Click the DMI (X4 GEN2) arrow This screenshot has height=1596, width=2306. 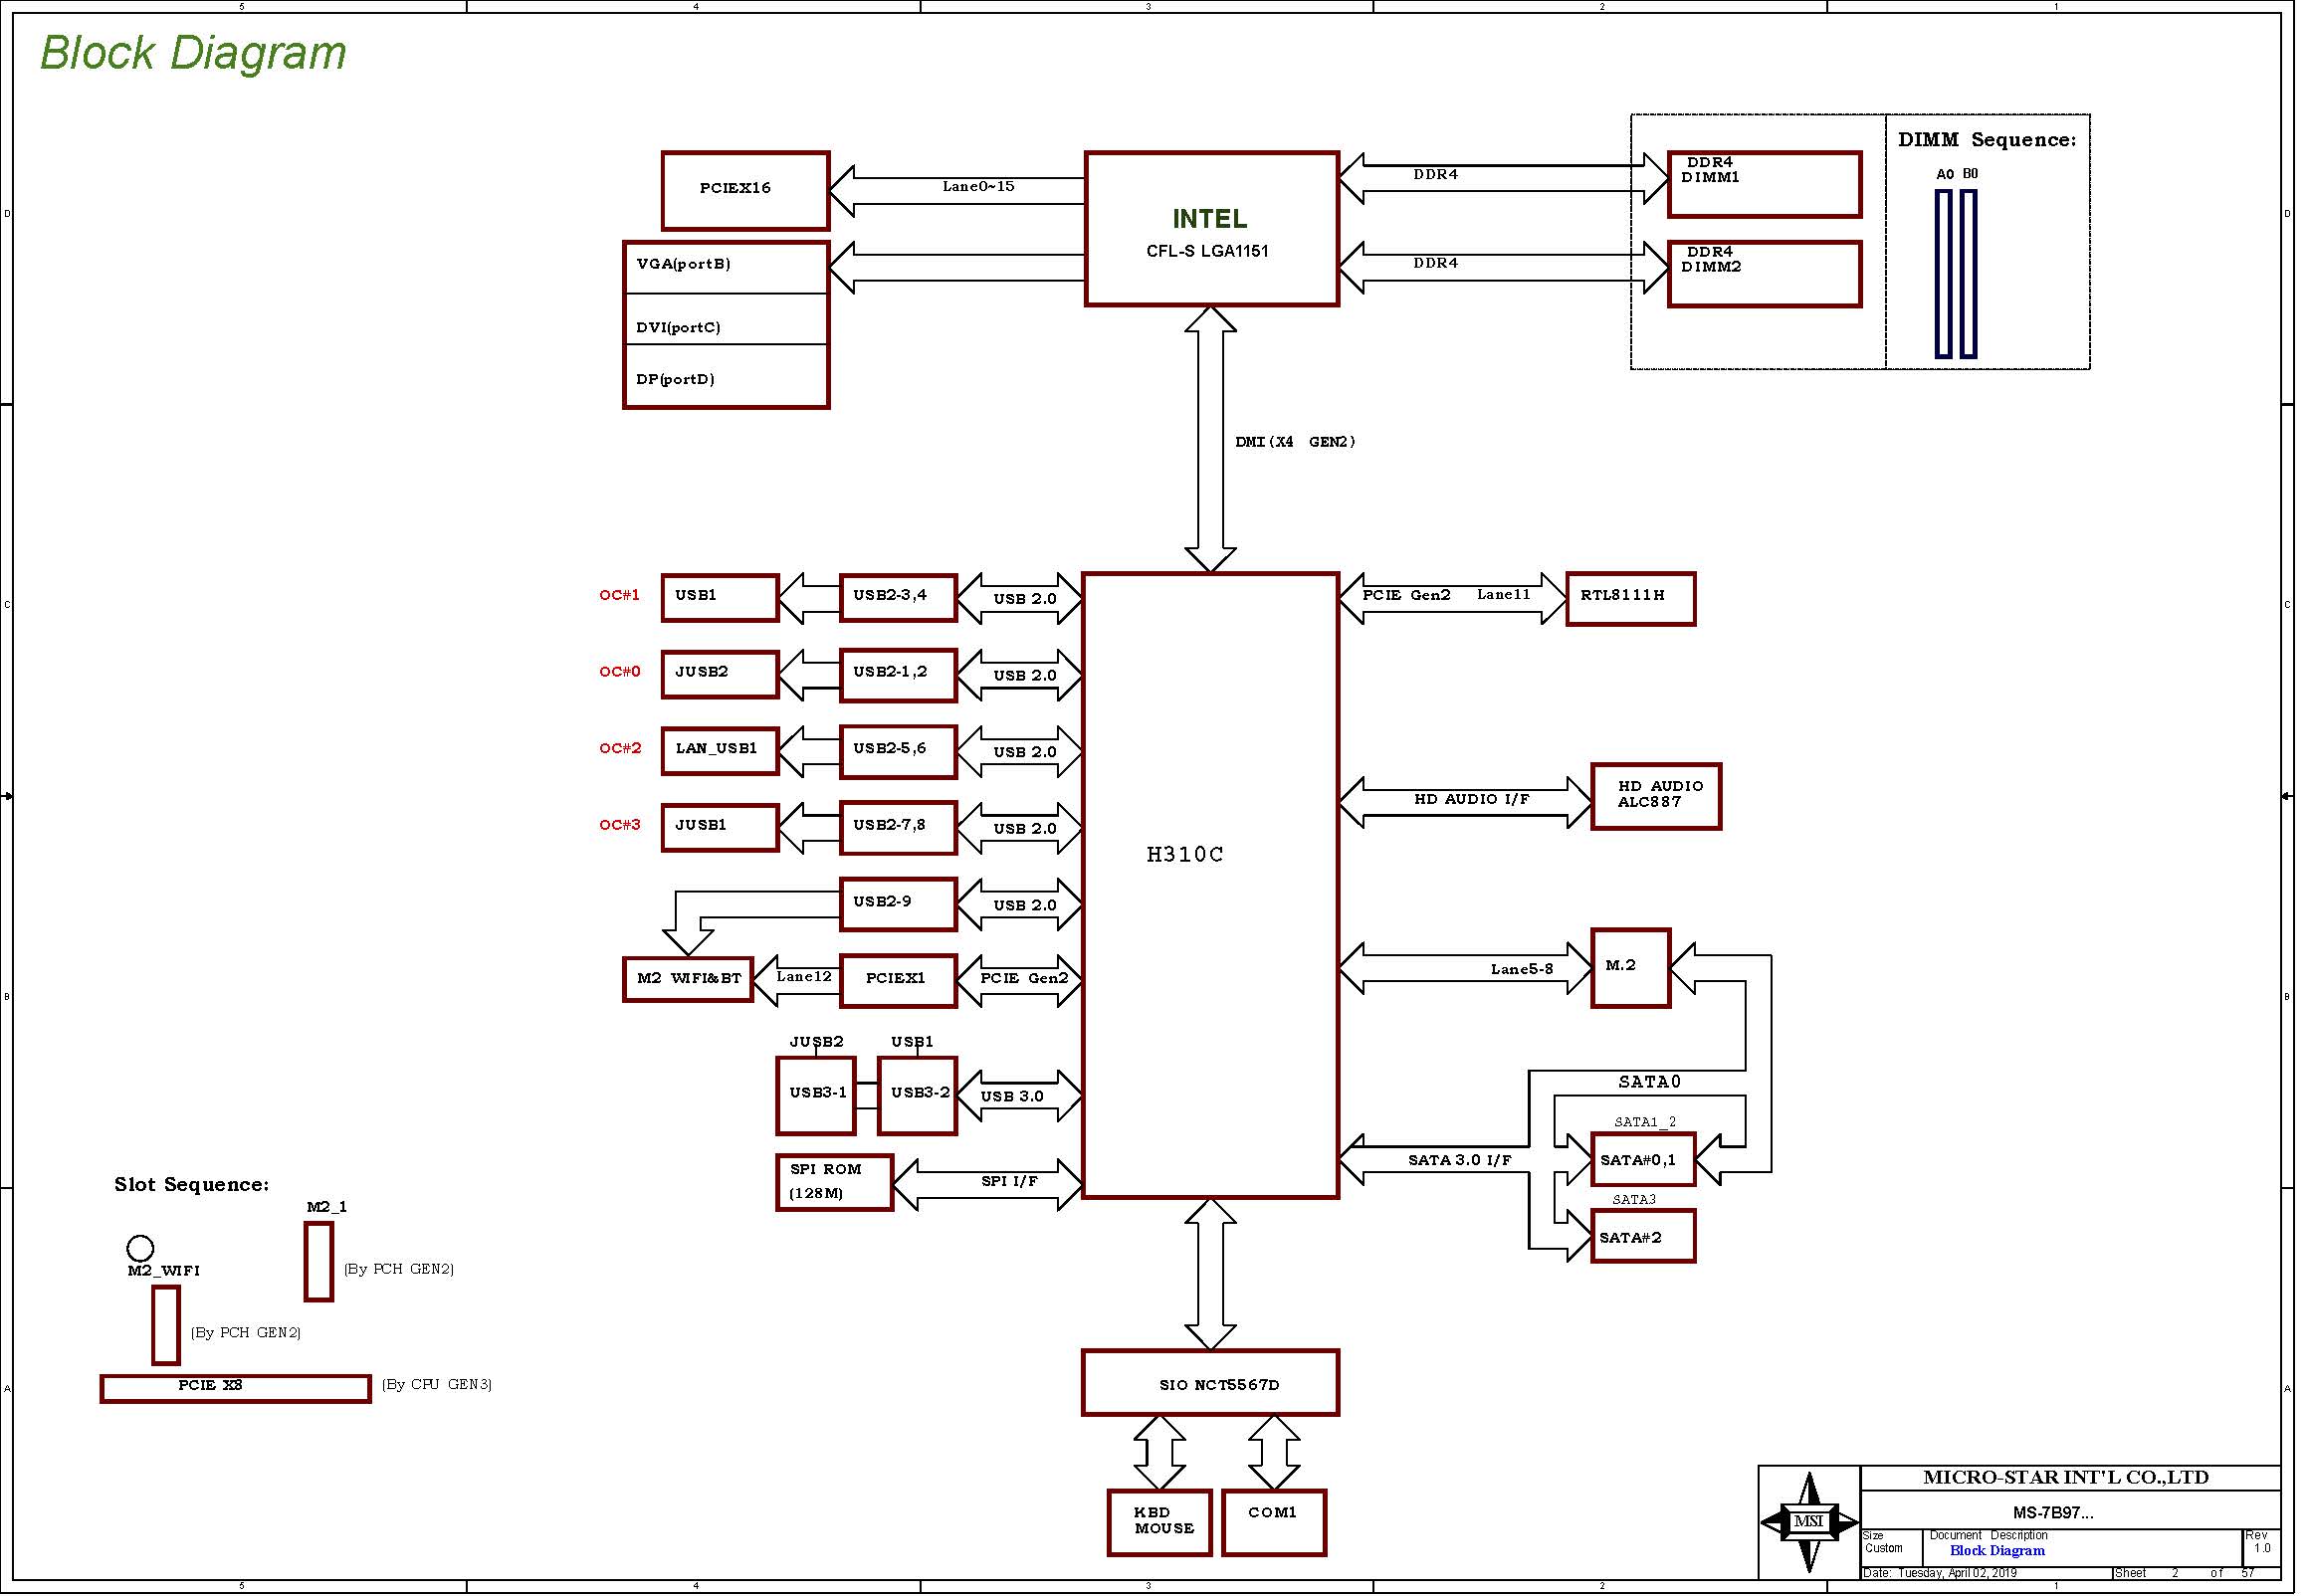point(1210,439)
